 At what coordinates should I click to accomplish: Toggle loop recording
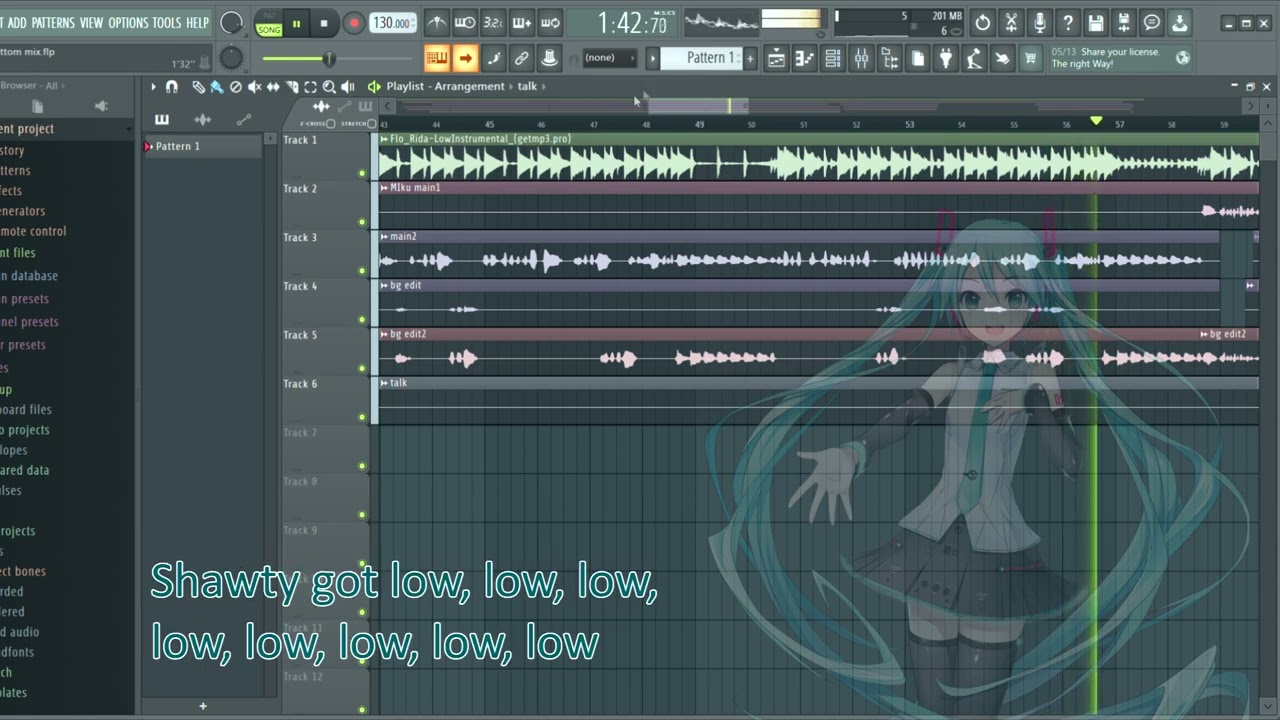(550, 23)
